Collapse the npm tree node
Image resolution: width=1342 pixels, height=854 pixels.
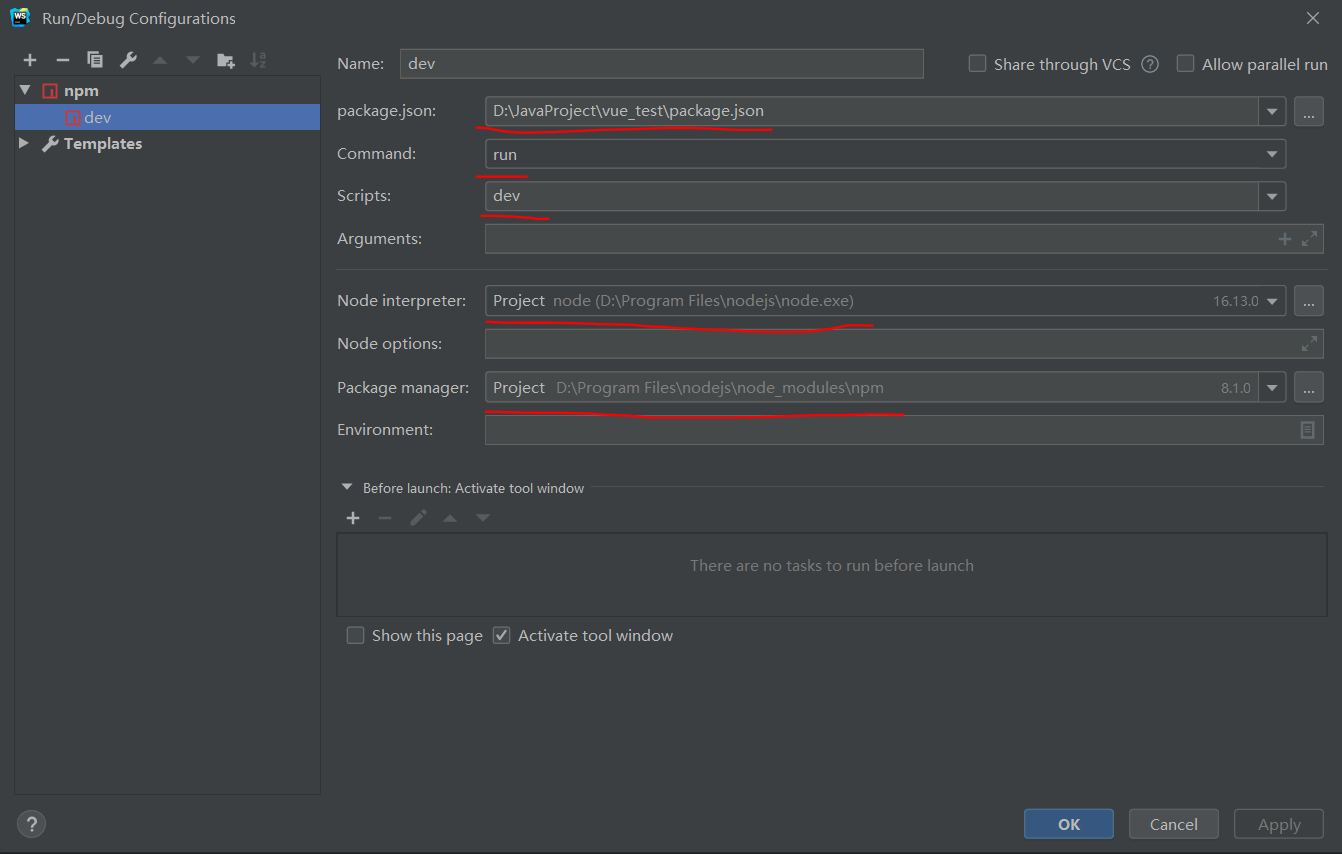[25, 90]
